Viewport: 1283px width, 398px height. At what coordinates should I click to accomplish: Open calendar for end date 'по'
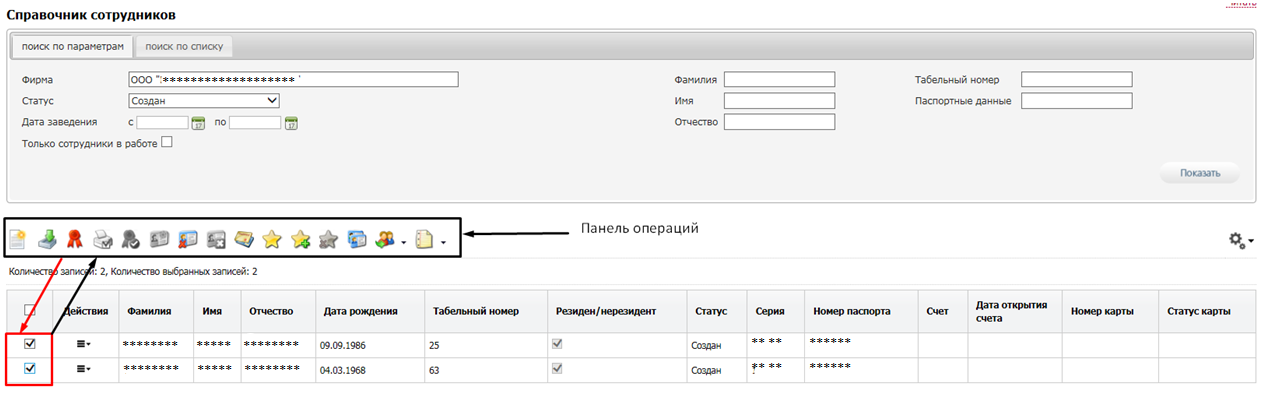coord(291,124)
